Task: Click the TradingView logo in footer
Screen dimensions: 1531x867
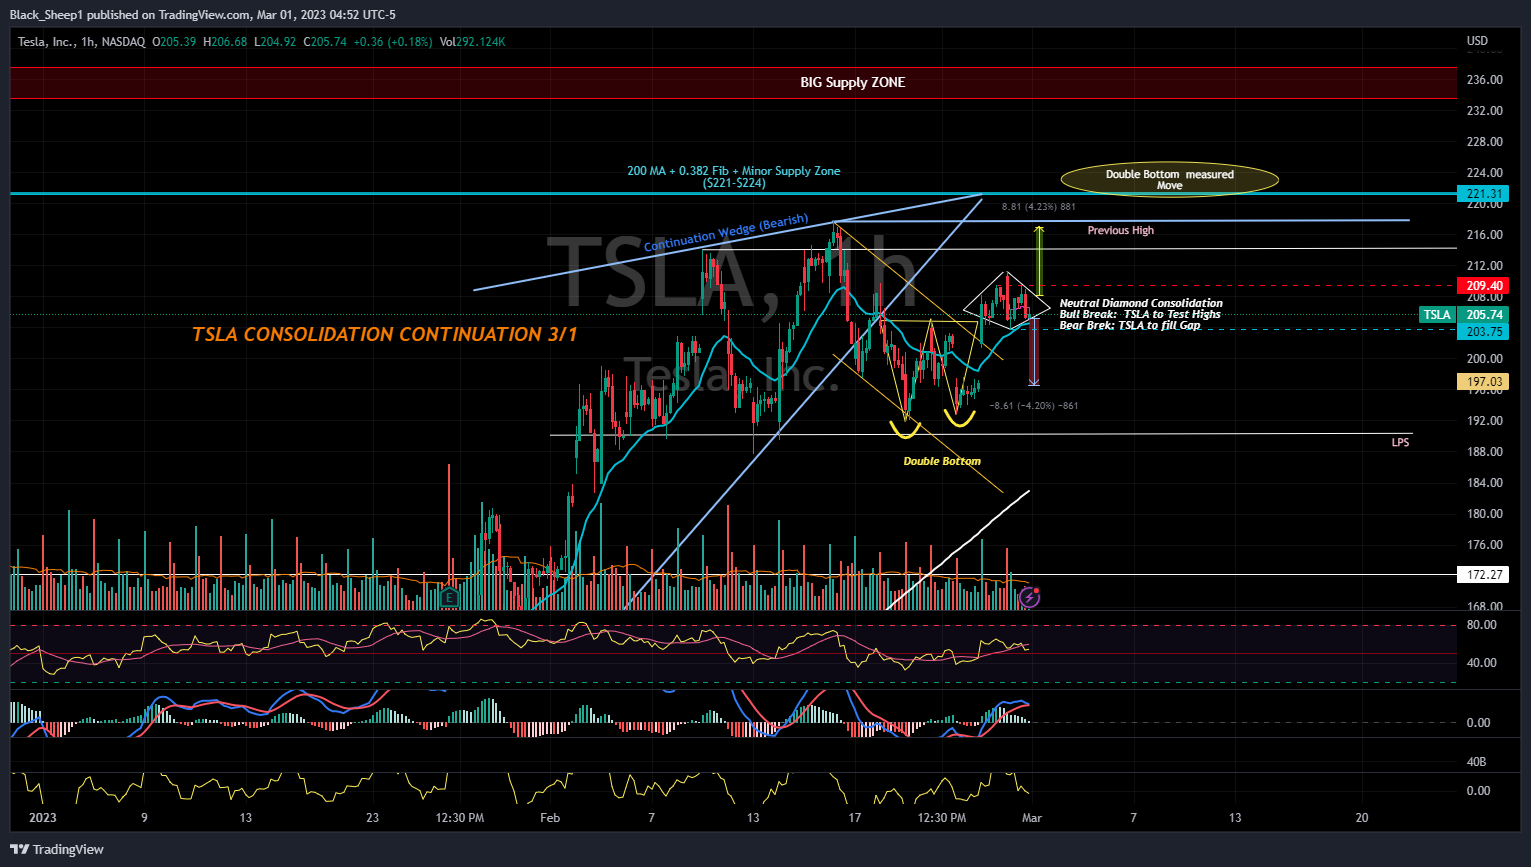Action: point(57,849)
